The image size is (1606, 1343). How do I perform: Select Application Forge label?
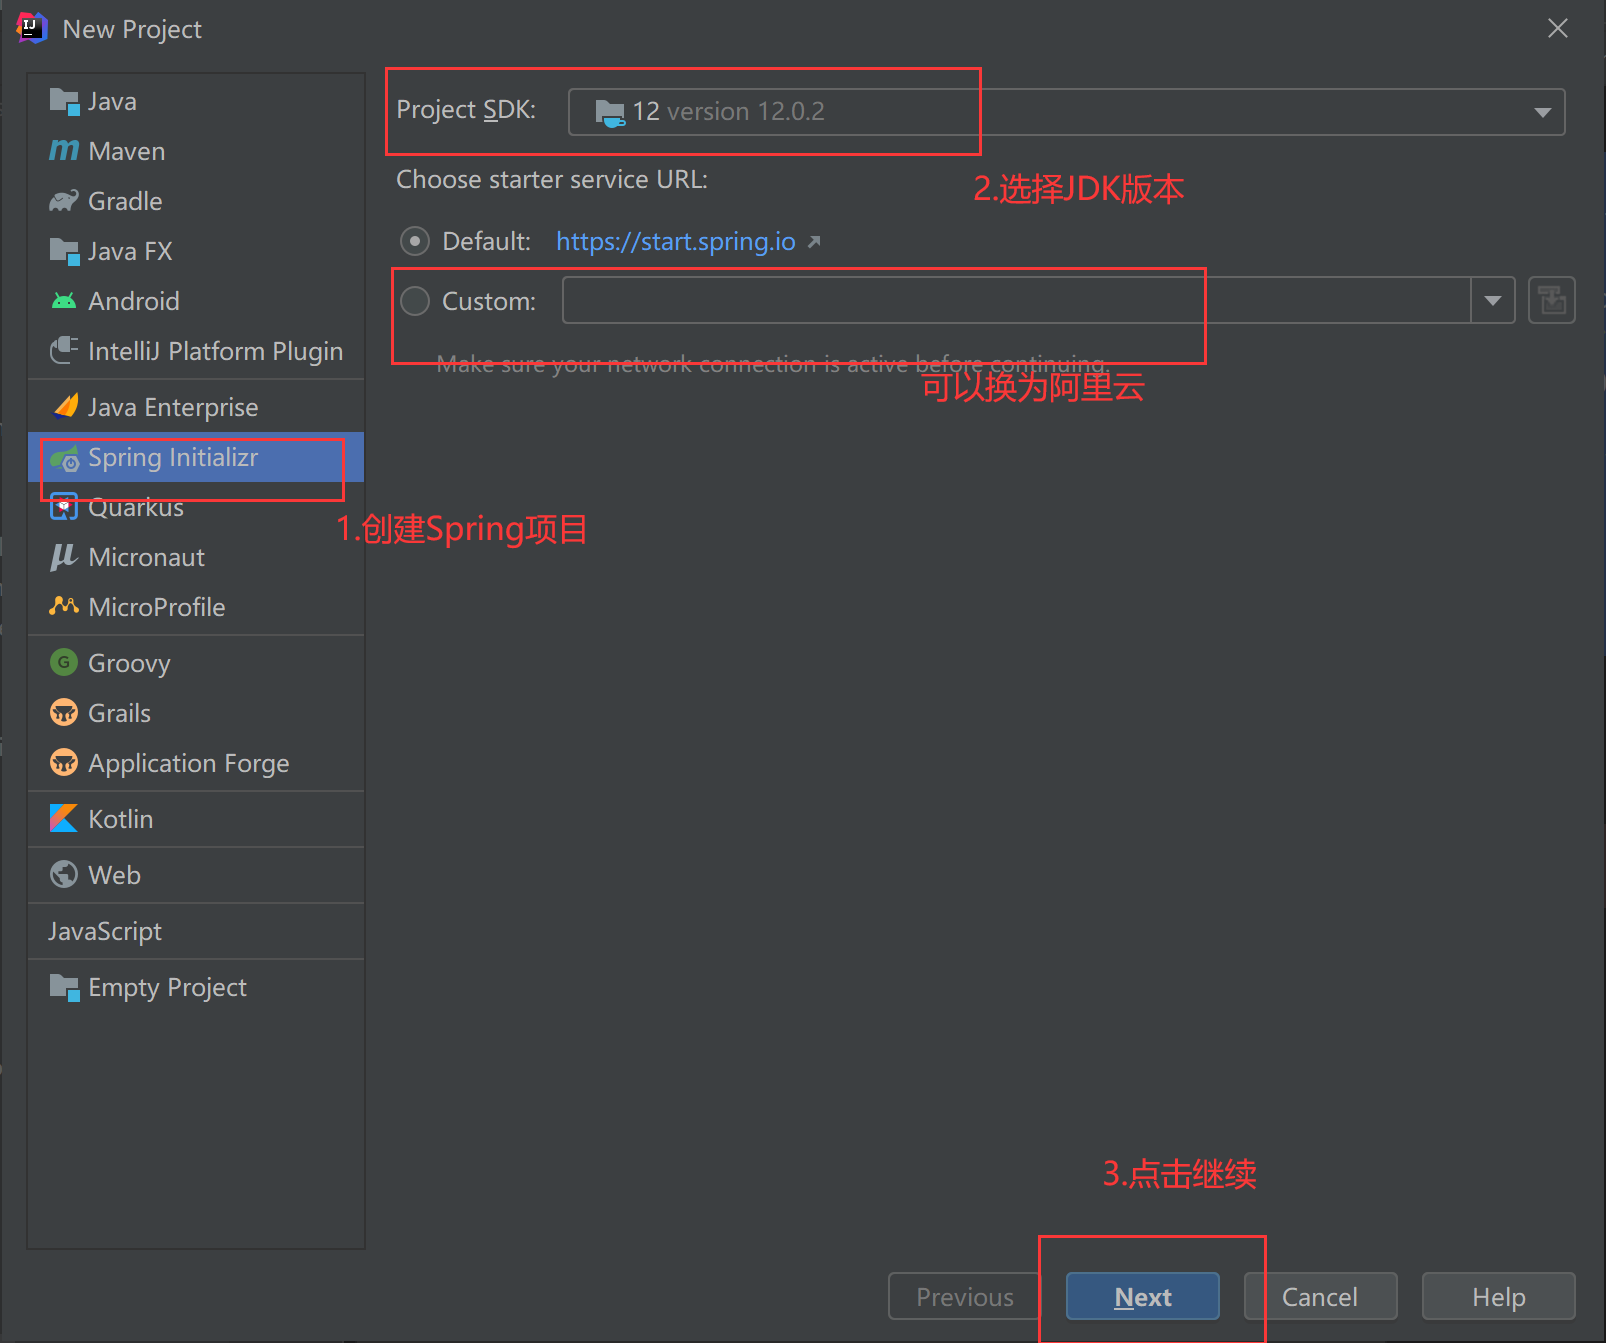coord(189,763)
